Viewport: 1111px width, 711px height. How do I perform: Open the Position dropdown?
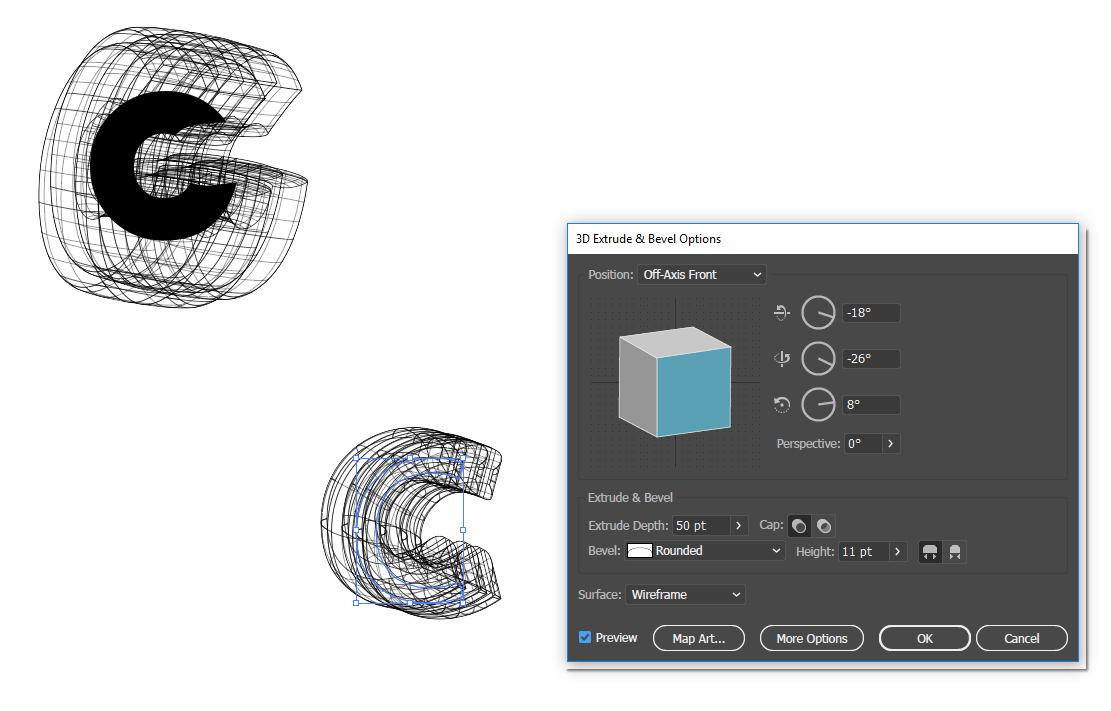pyautogui.click(x=701, y=274)
